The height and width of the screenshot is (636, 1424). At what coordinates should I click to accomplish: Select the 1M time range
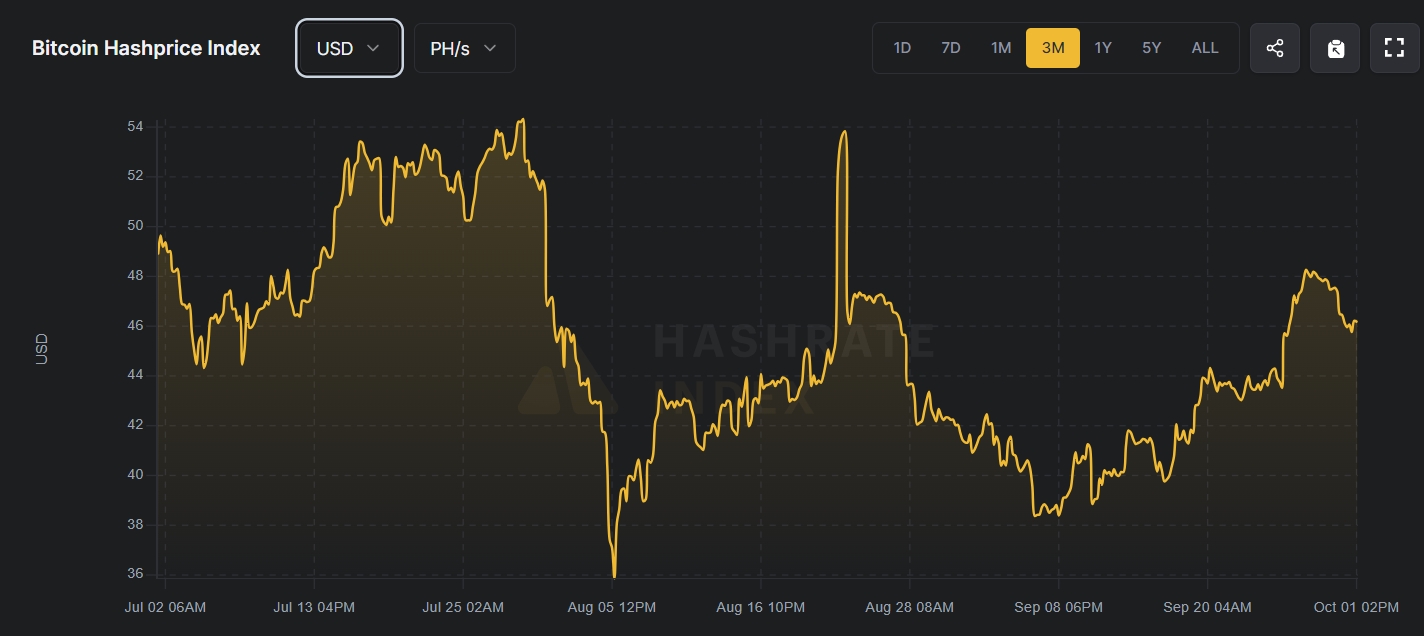click(1001, 48)
